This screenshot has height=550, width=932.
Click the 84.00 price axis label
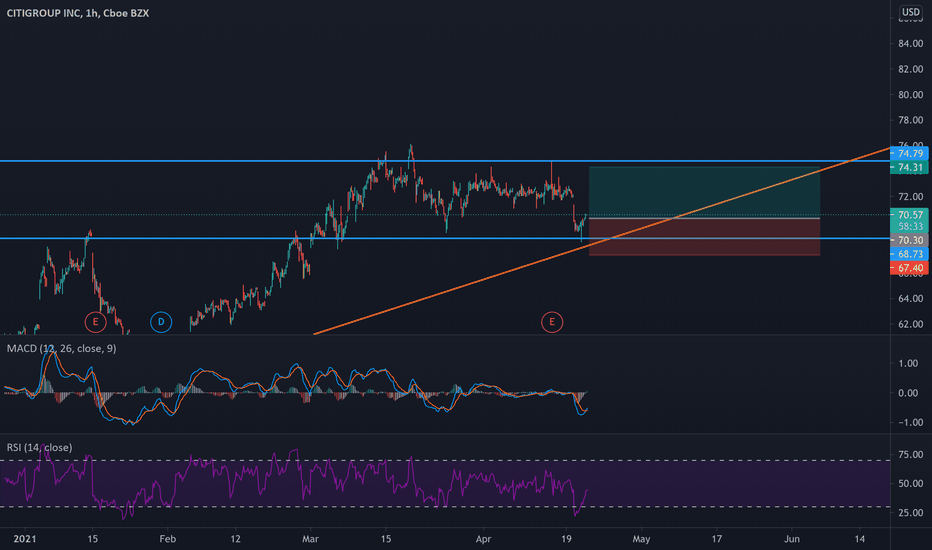[911, 43]
